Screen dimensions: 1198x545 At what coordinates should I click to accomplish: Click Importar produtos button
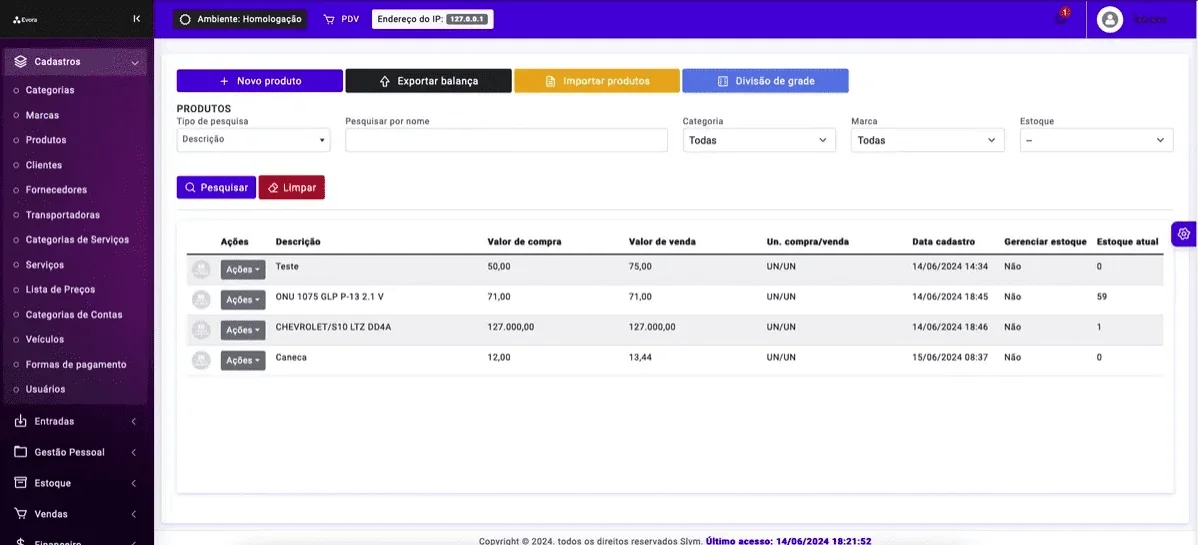tap(597, 81)
